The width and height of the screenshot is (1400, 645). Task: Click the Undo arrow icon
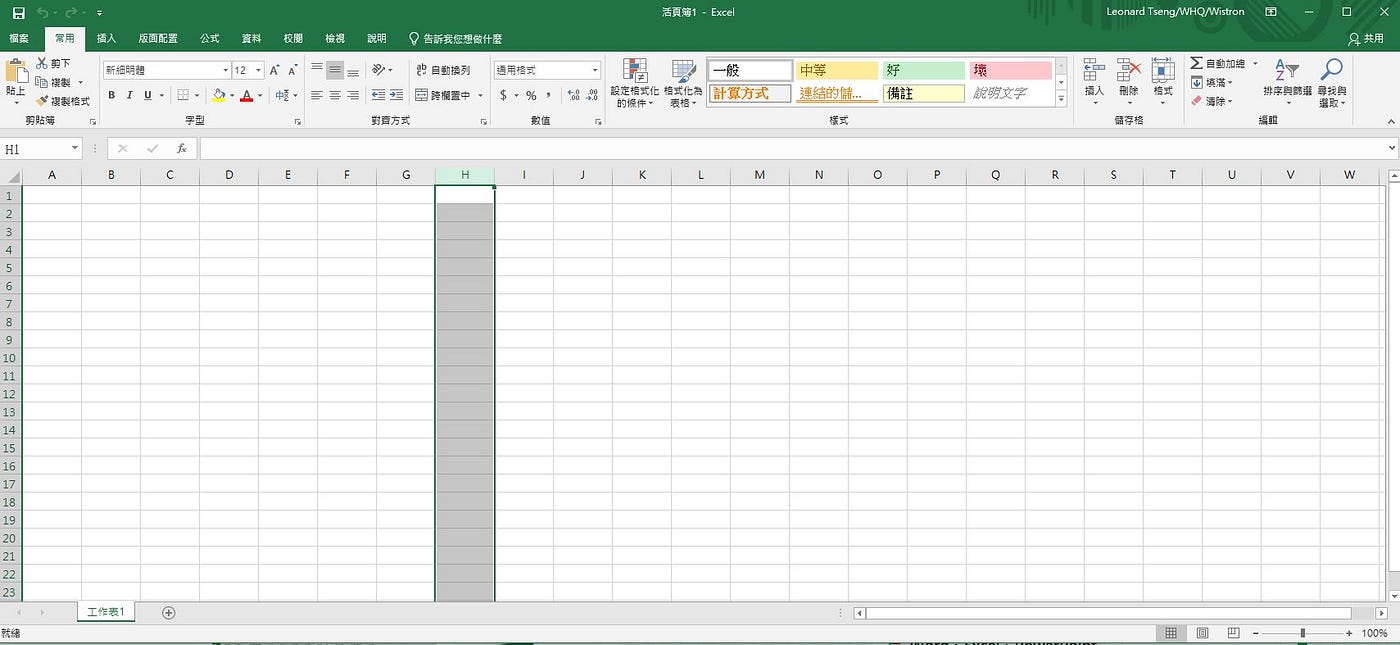(x=43, y=12)
